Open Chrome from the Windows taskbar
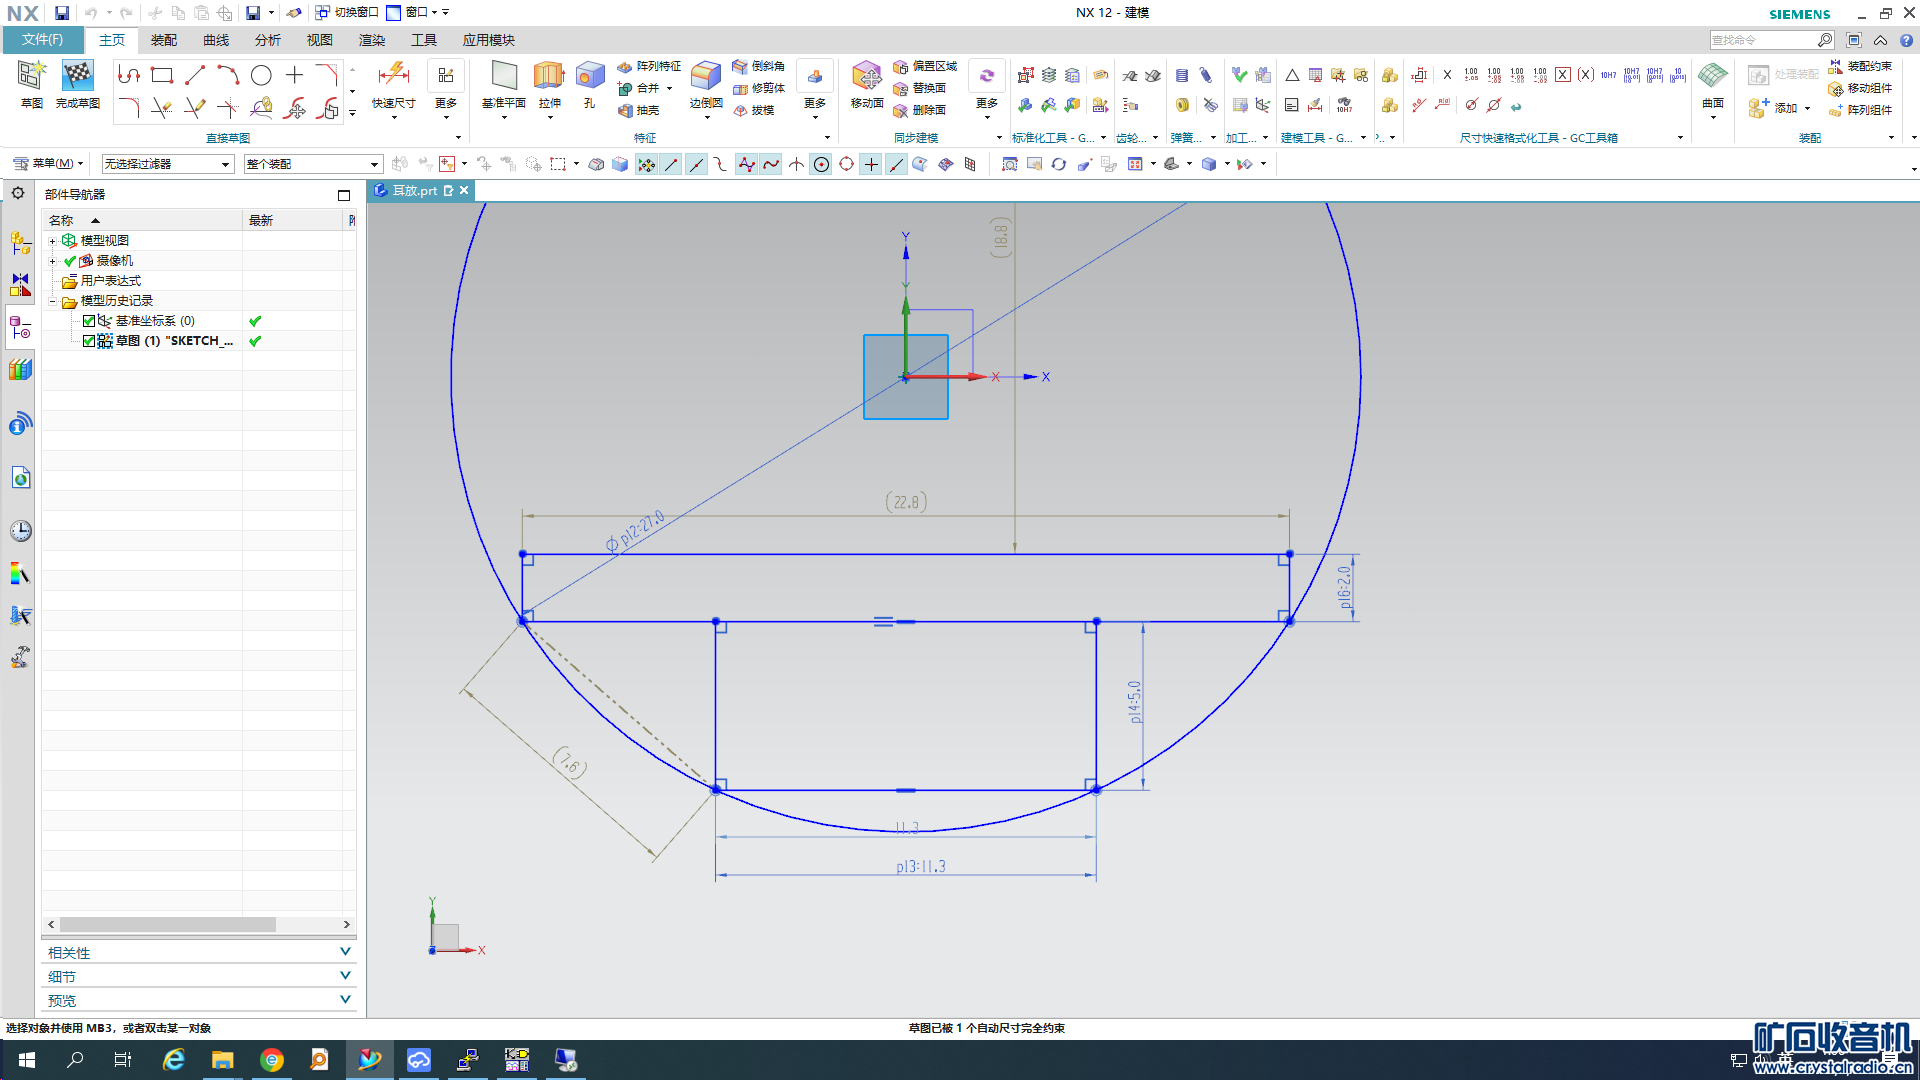This screenshot has width=1920, height=1080. pos(271,1060)
